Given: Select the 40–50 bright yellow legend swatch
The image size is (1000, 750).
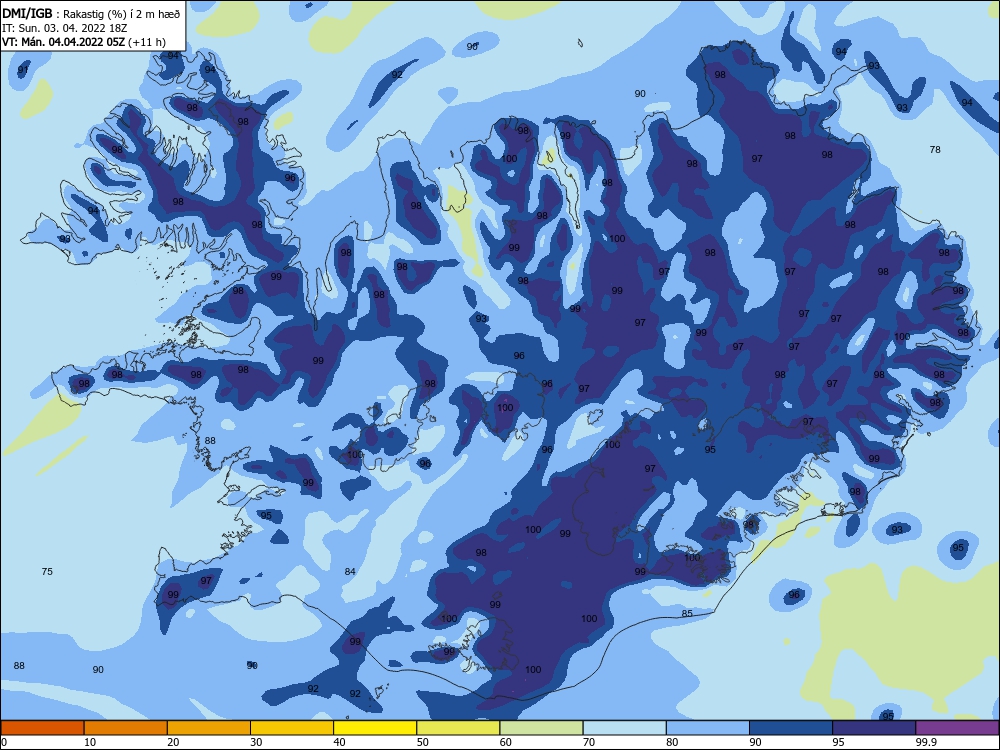Looking at the screenshot, I should (375, 728).
